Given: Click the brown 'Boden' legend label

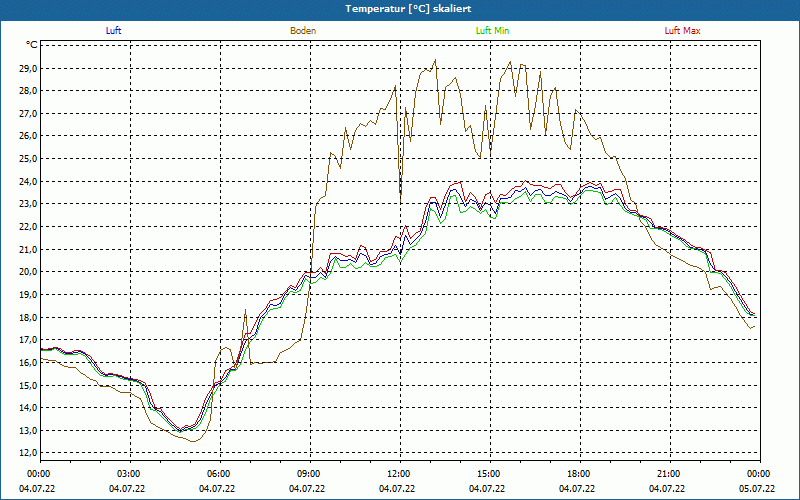Looking at the screenshot, I should coord(303,31).
